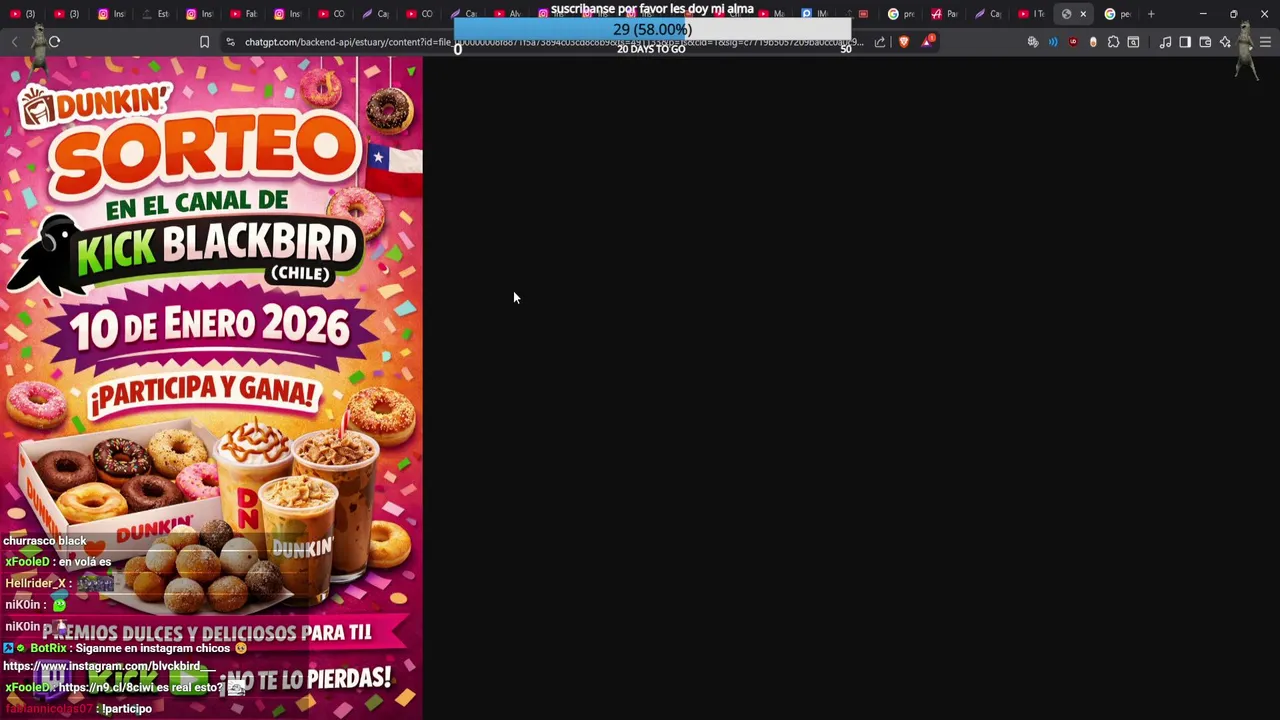
Task: Close the active ChatGPT file tab
Action: click(1083, 14)
